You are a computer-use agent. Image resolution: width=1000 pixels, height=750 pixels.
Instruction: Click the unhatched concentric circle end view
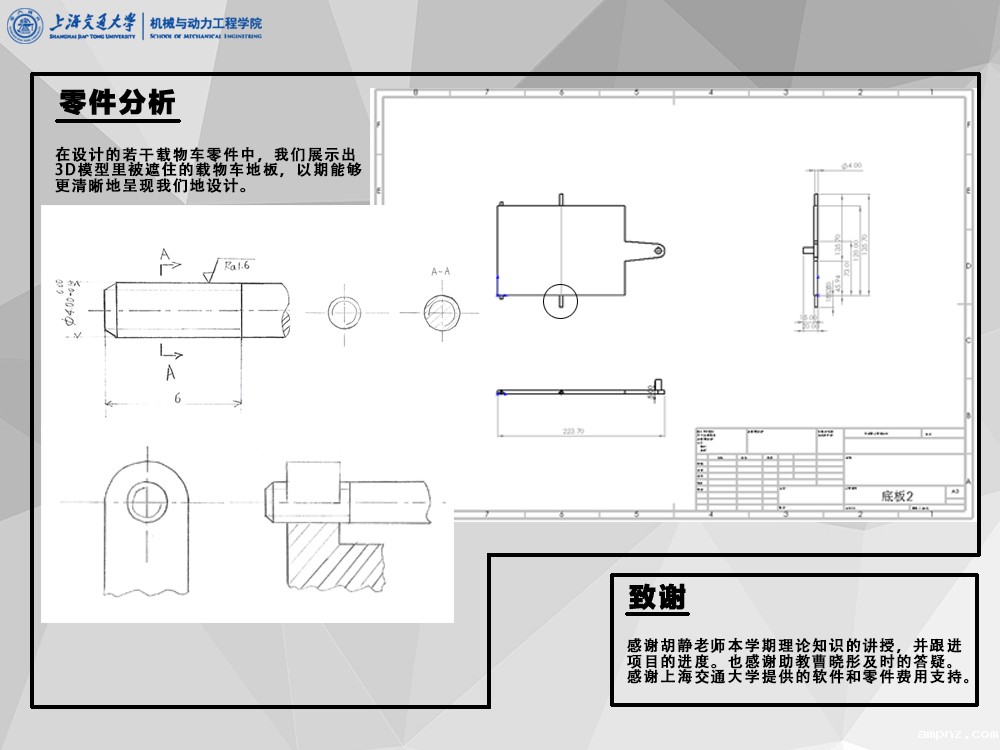click(347, 310)
